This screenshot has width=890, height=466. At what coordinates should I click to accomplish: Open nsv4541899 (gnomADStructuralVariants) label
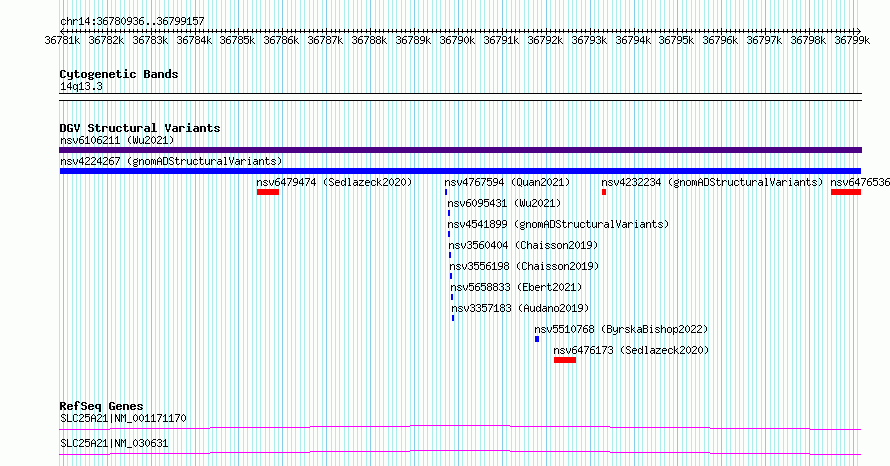[x=558, y=224]
